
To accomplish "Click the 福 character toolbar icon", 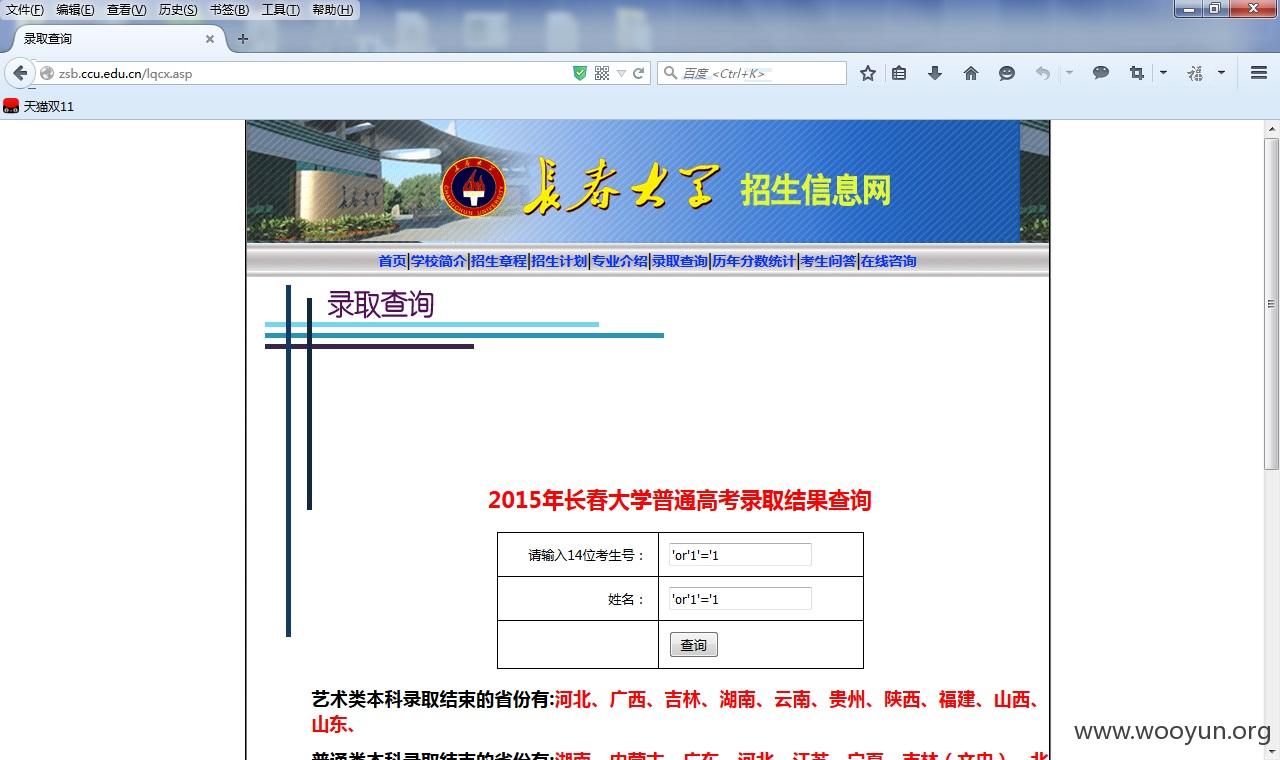I will [1195, 73].
